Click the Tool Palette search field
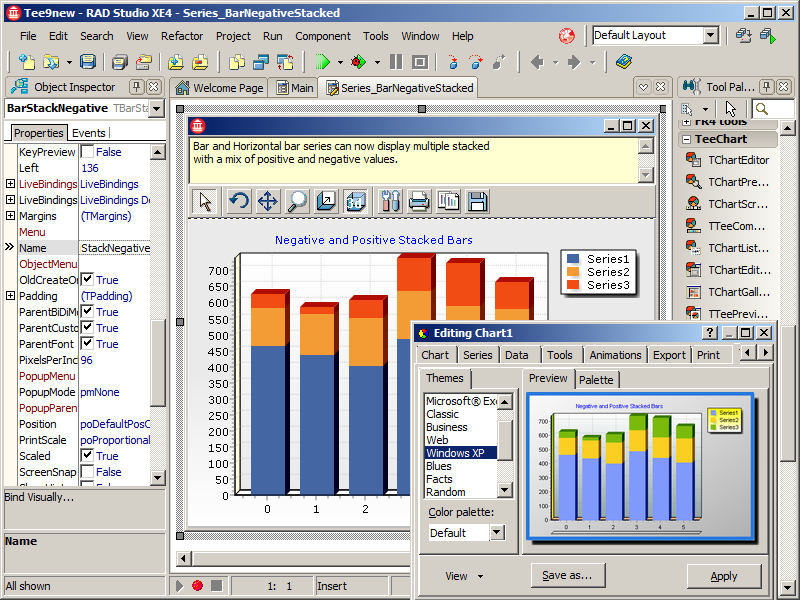The width and height of the screenshot is (800, 600). [773, 109]
